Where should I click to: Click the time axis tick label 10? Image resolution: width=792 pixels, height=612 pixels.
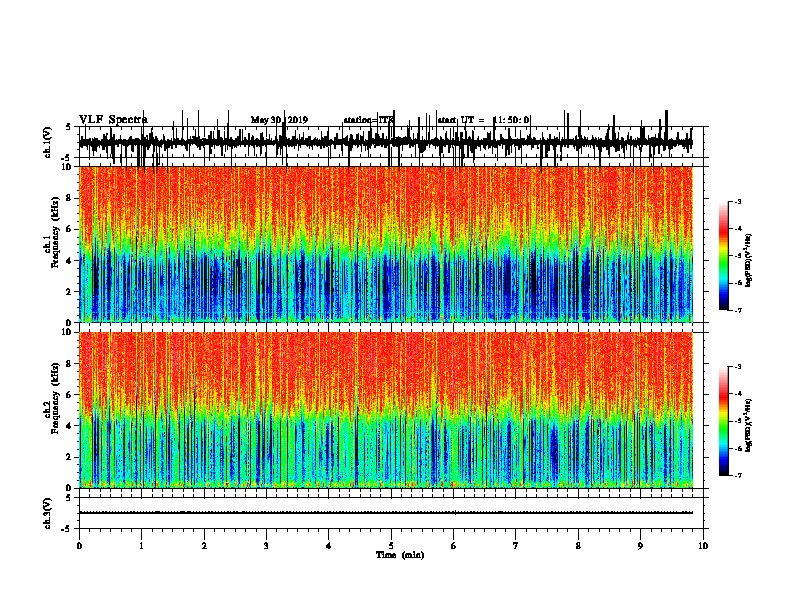pyautogui.click(x=703, y=546)
